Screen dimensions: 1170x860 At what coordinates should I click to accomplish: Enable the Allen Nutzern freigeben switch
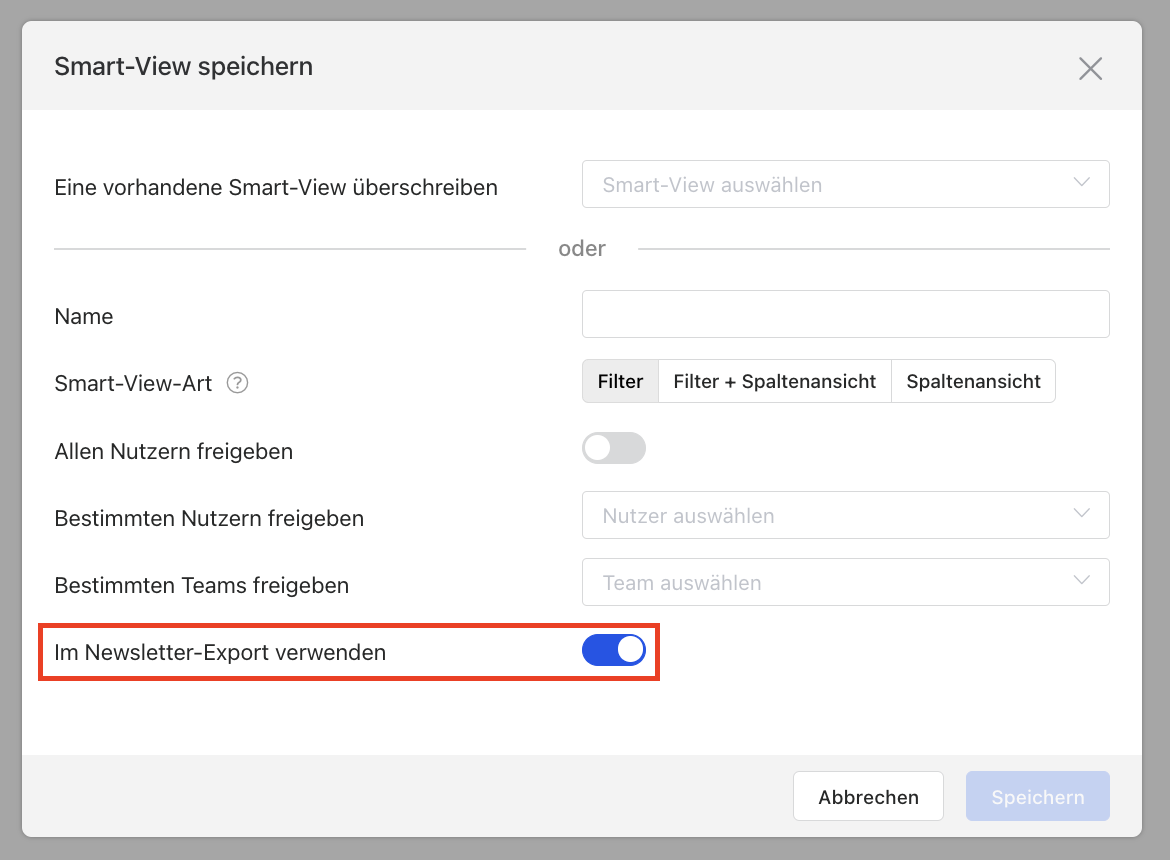coord(613,448)
